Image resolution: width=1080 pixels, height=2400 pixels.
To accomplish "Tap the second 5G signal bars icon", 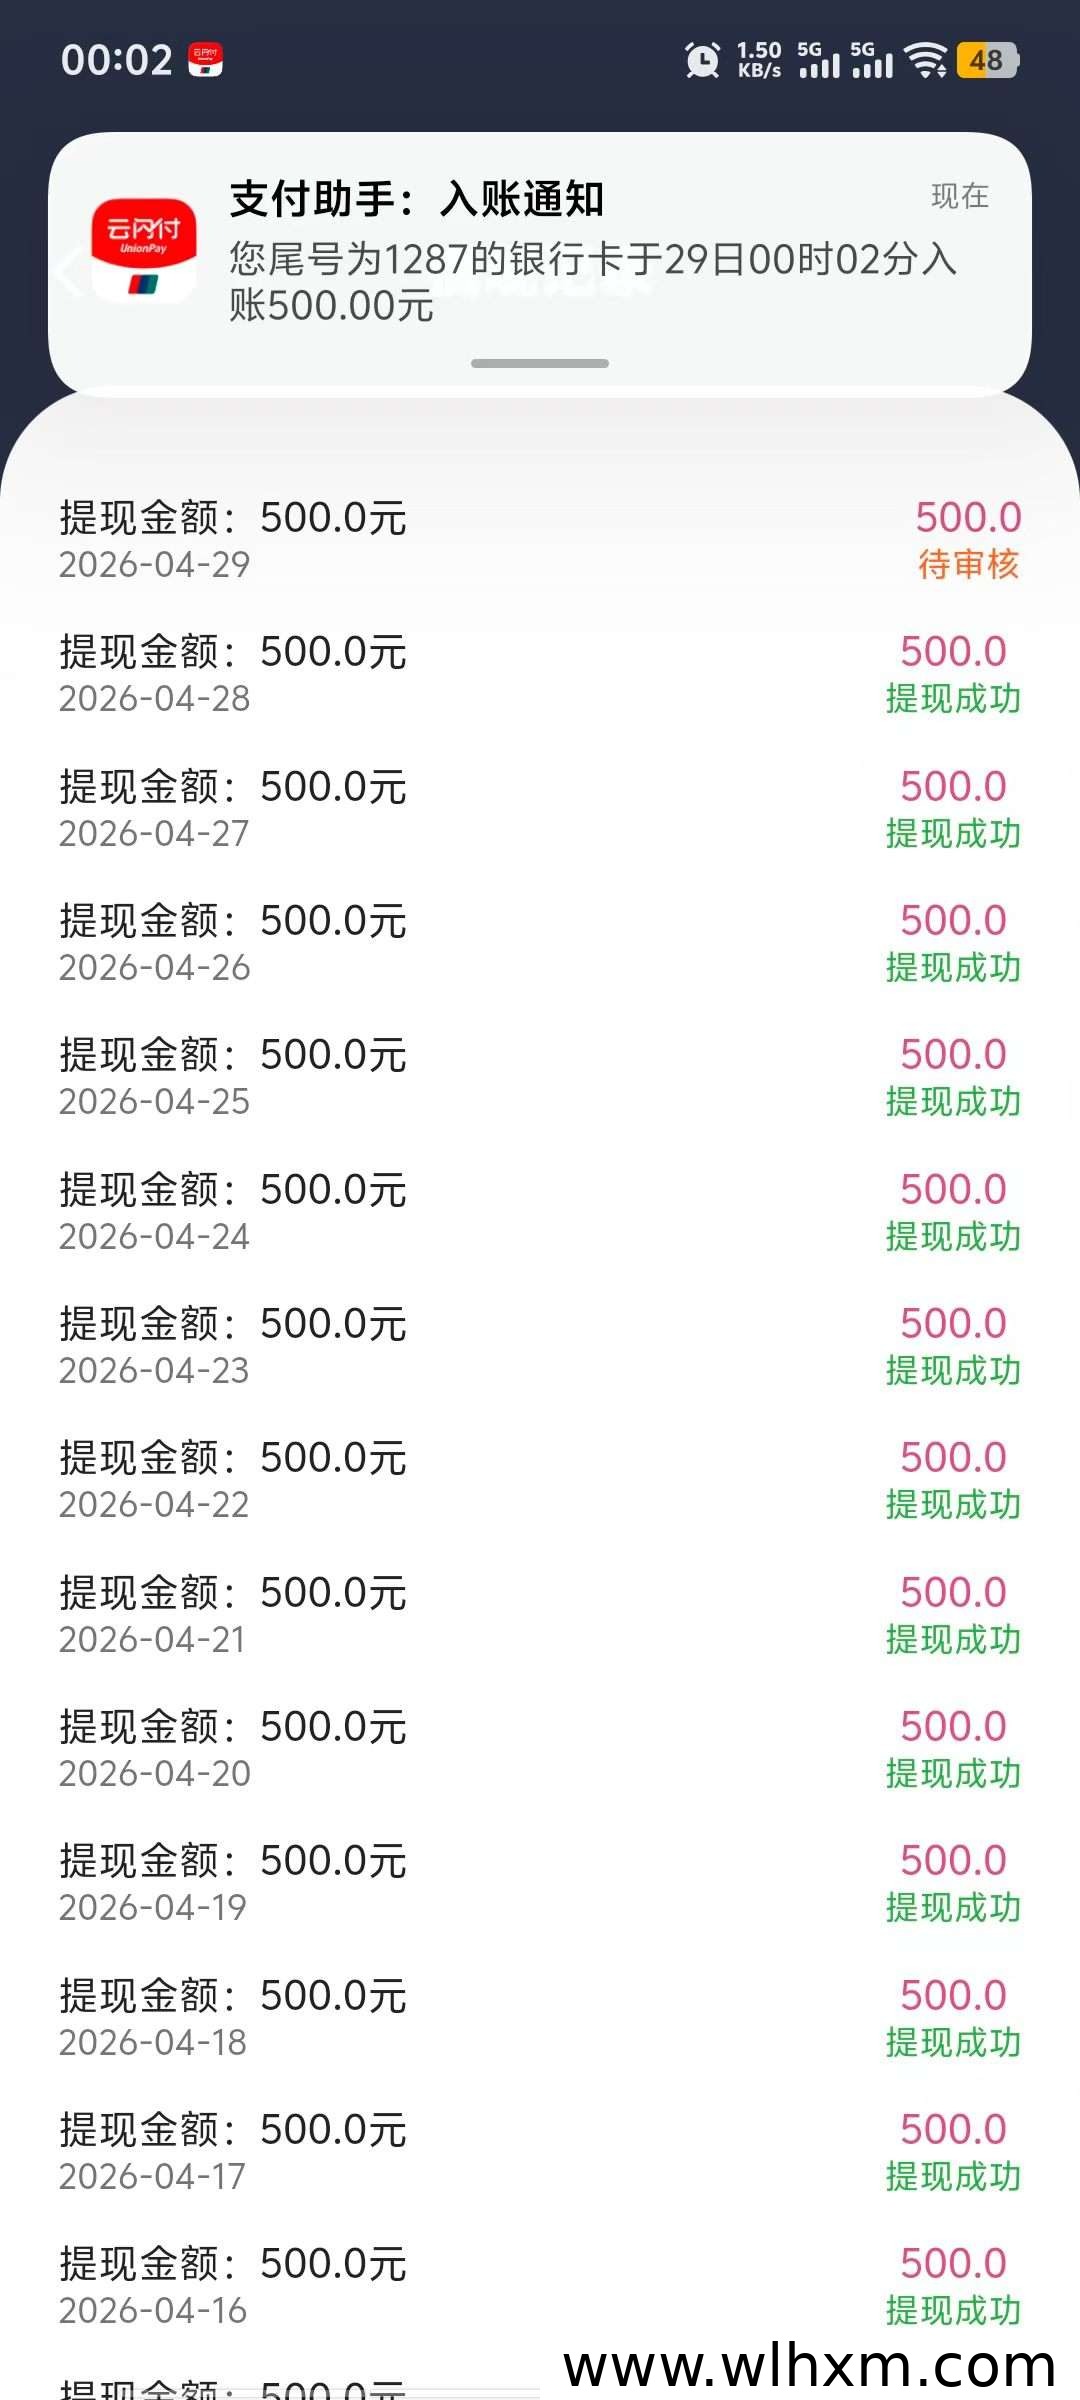I will coord(871,60).
